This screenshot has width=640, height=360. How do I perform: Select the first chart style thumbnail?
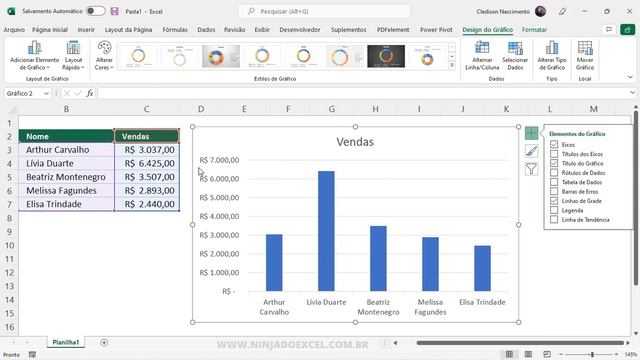[x=138, y=56]
